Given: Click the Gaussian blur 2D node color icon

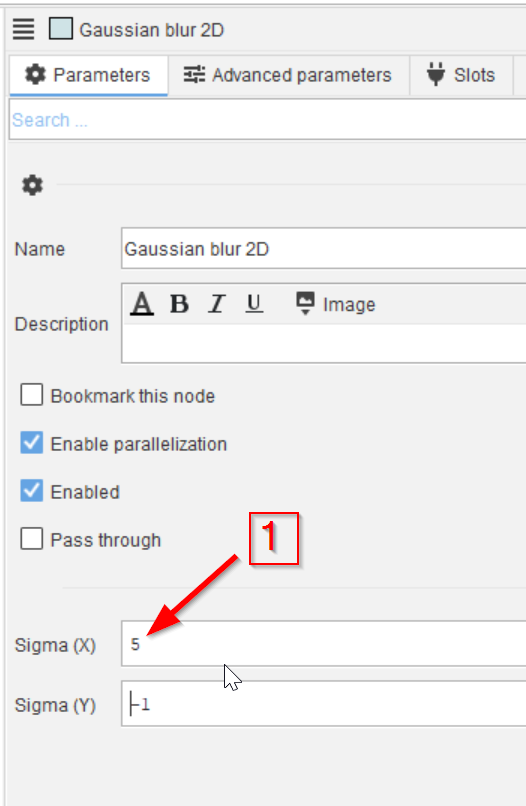Looking at the screenshot, I should pos(61,29).
